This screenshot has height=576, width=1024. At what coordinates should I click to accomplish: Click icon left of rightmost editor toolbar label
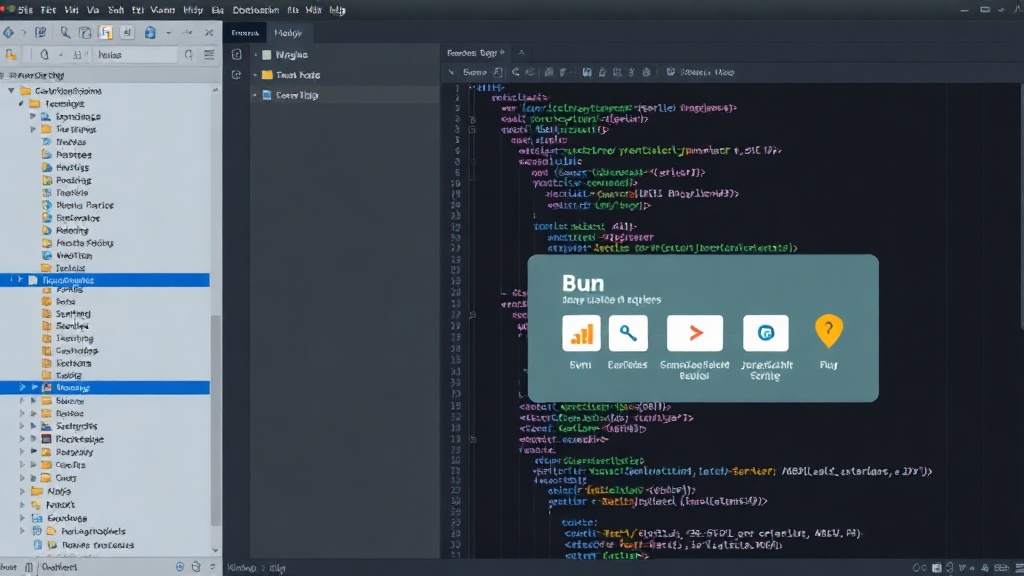671,72
